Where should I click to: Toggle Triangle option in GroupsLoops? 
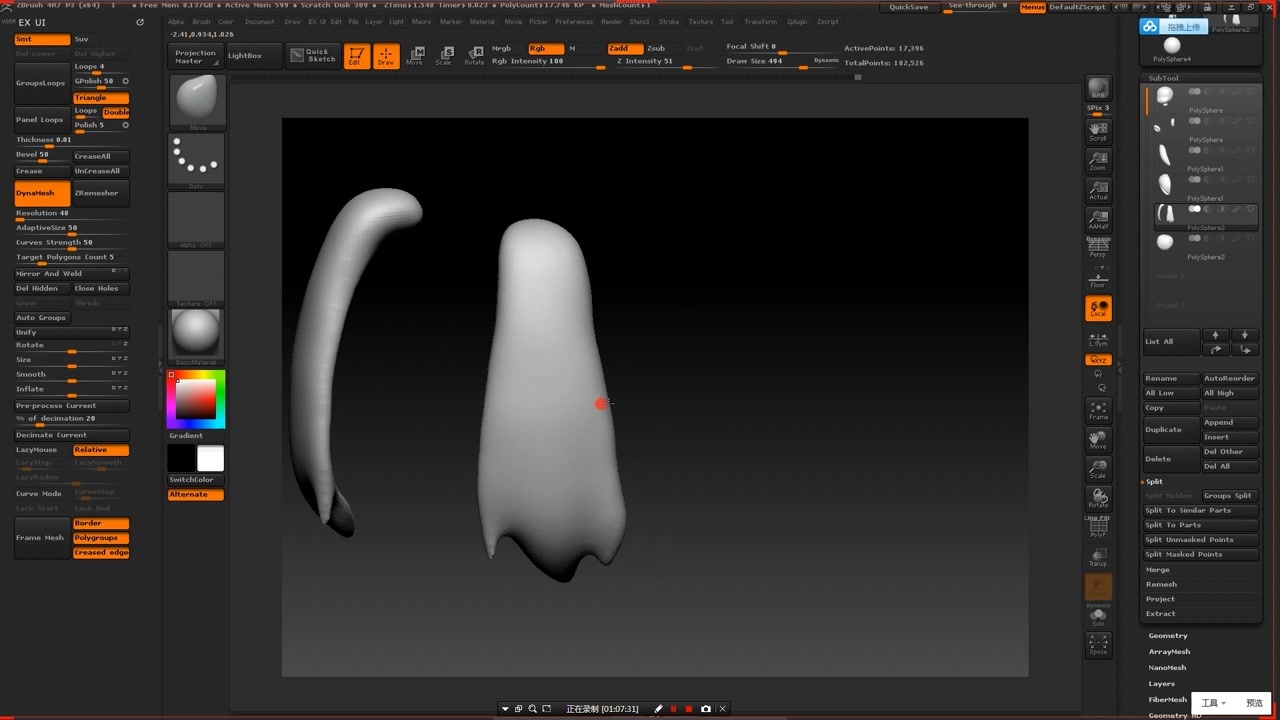pyautogui.click(x=101, y=98)
